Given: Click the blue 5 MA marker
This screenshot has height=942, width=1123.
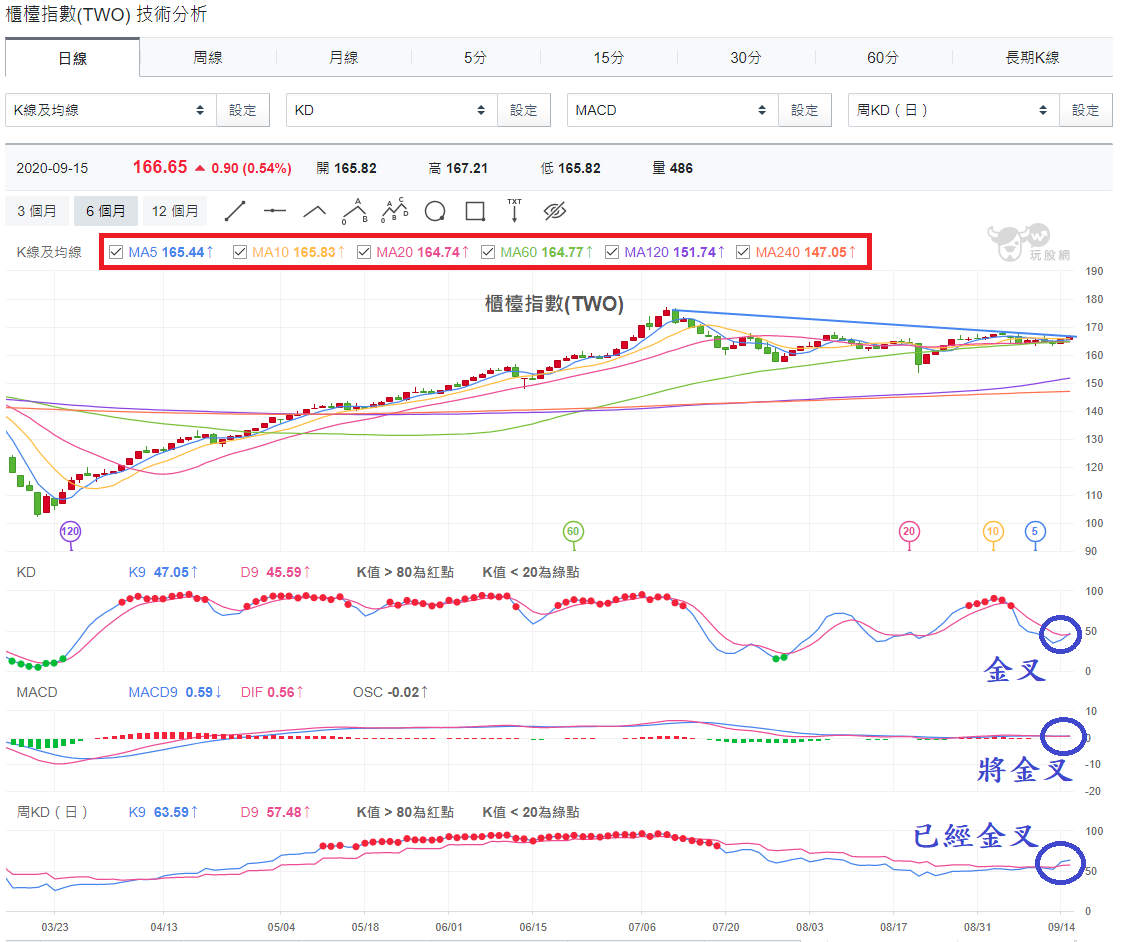Looking at the screenshot, I should (x=1035, y=532).
